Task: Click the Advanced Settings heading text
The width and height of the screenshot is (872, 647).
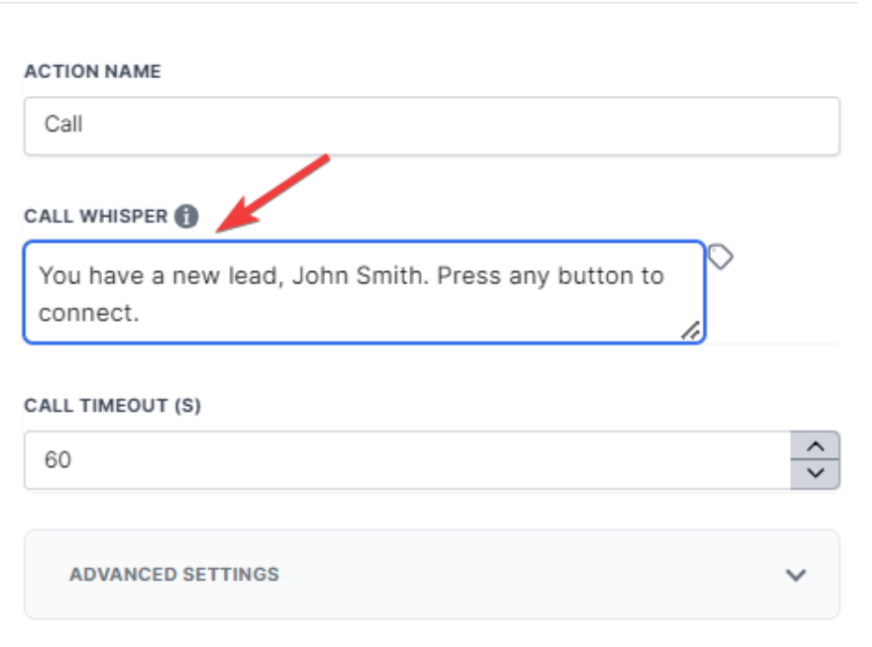Action: click(x=174, y=575)
